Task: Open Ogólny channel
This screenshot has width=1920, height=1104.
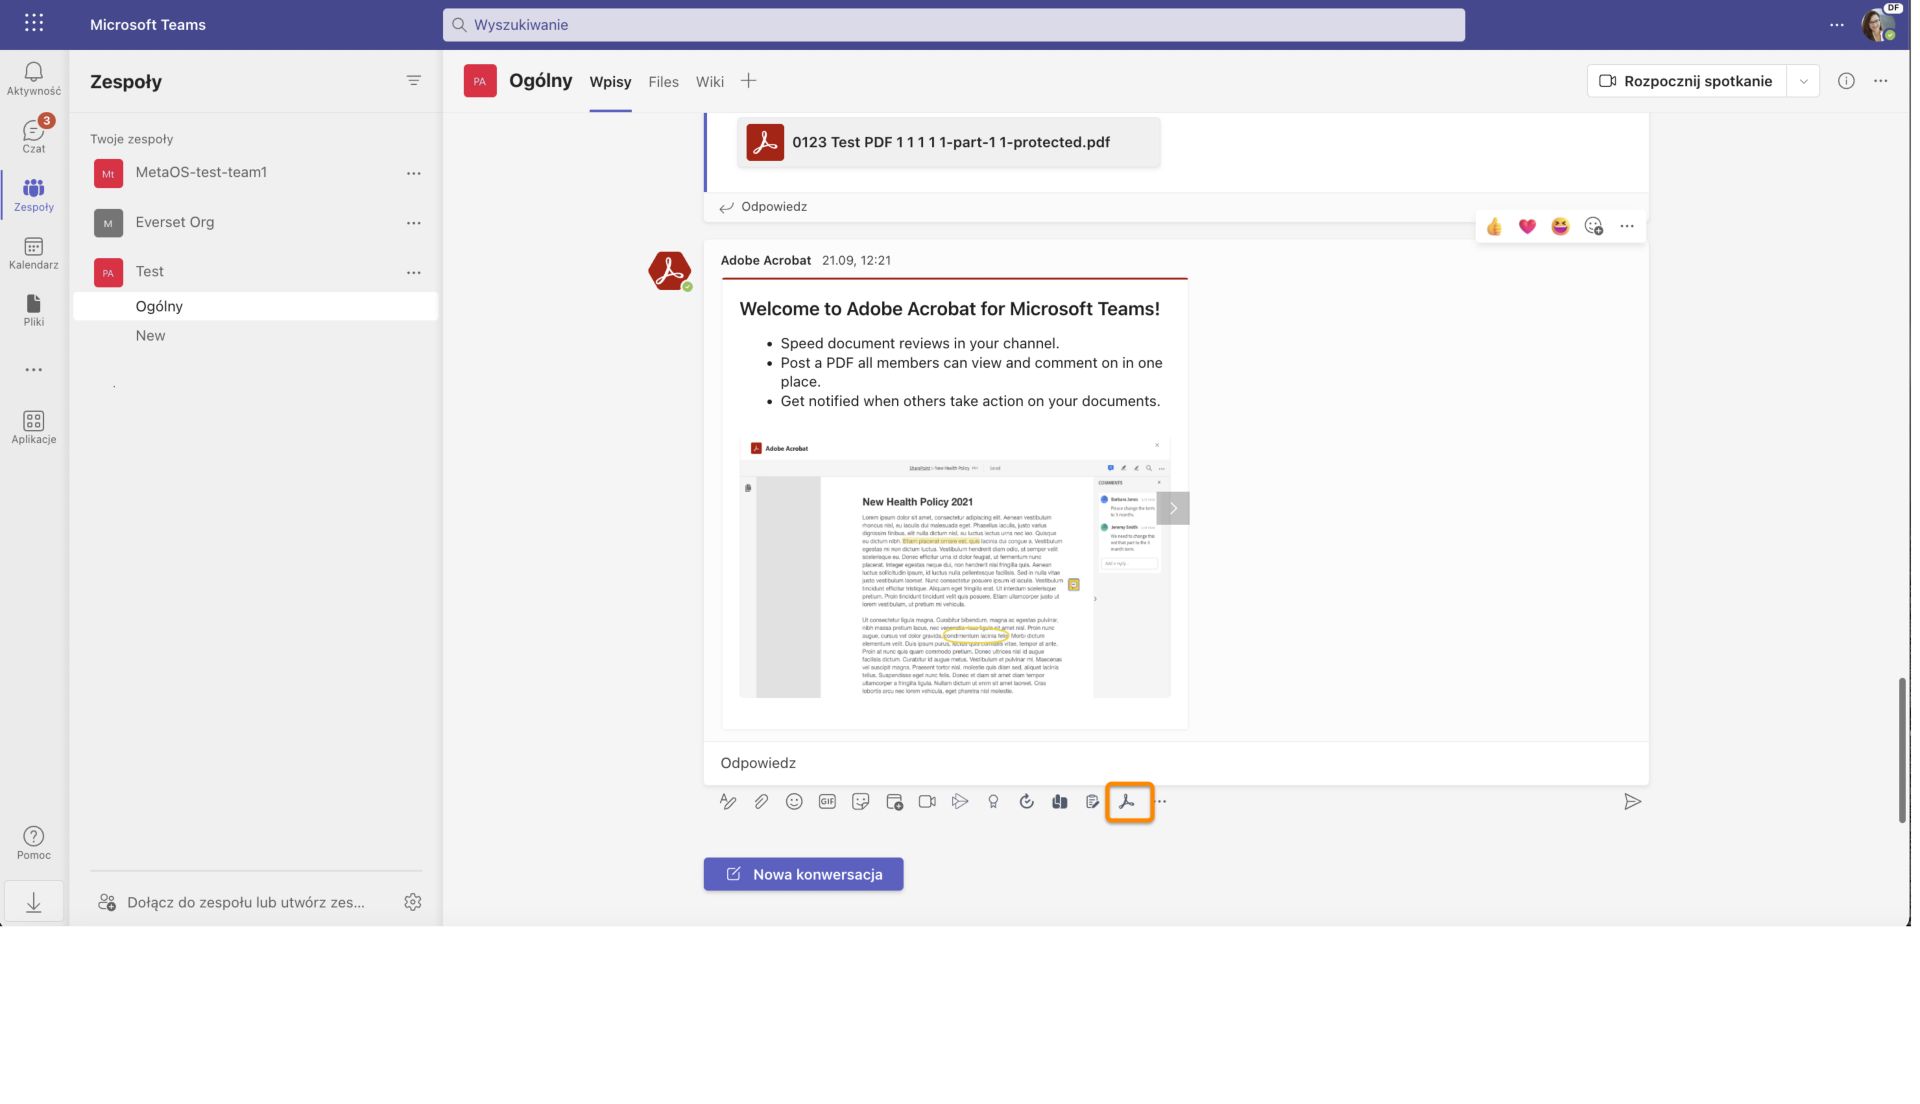Action: coord(256,306)
